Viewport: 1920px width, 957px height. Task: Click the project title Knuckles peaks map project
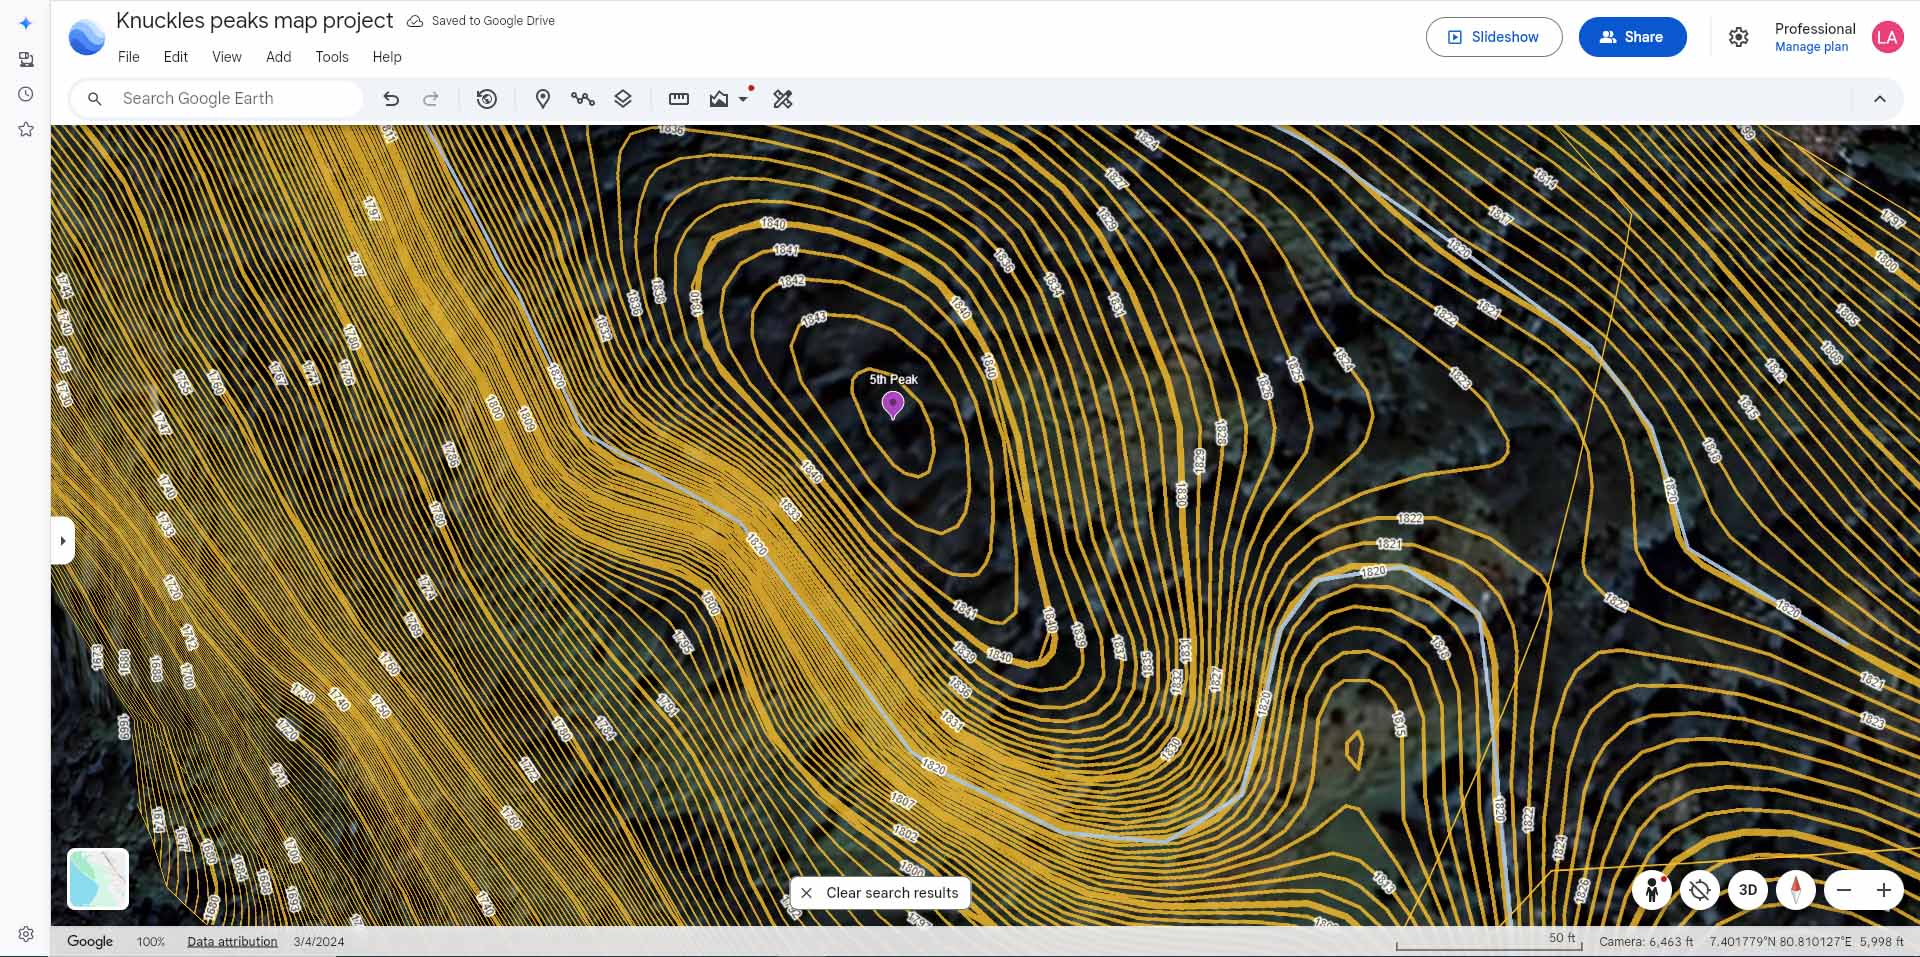(x=255, y=20)
